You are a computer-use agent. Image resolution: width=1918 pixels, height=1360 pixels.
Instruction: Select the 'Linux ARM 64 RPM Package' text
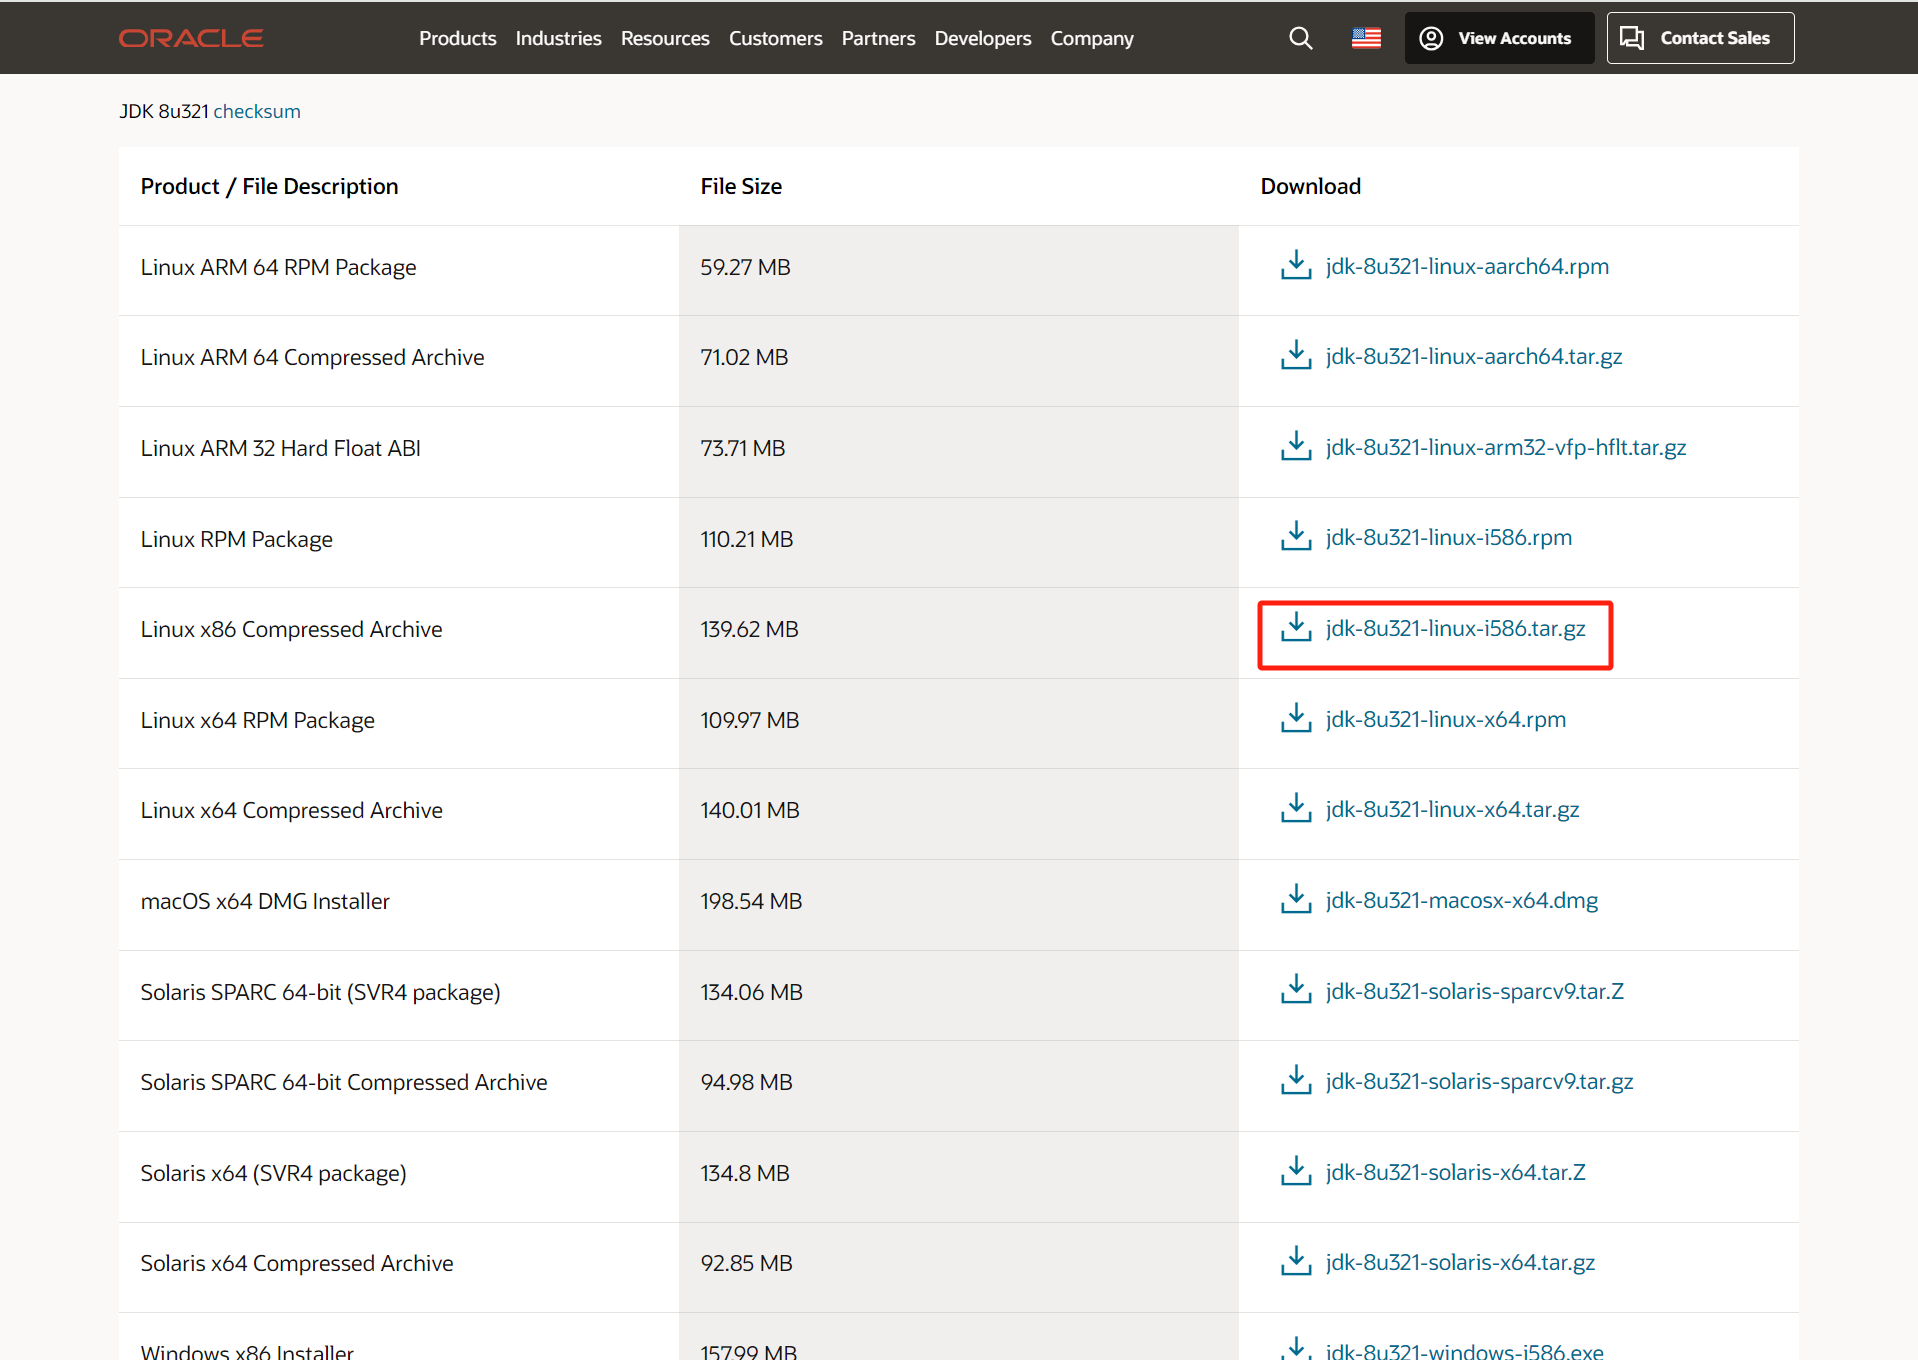pyautogui.click(x=278, y=267)
